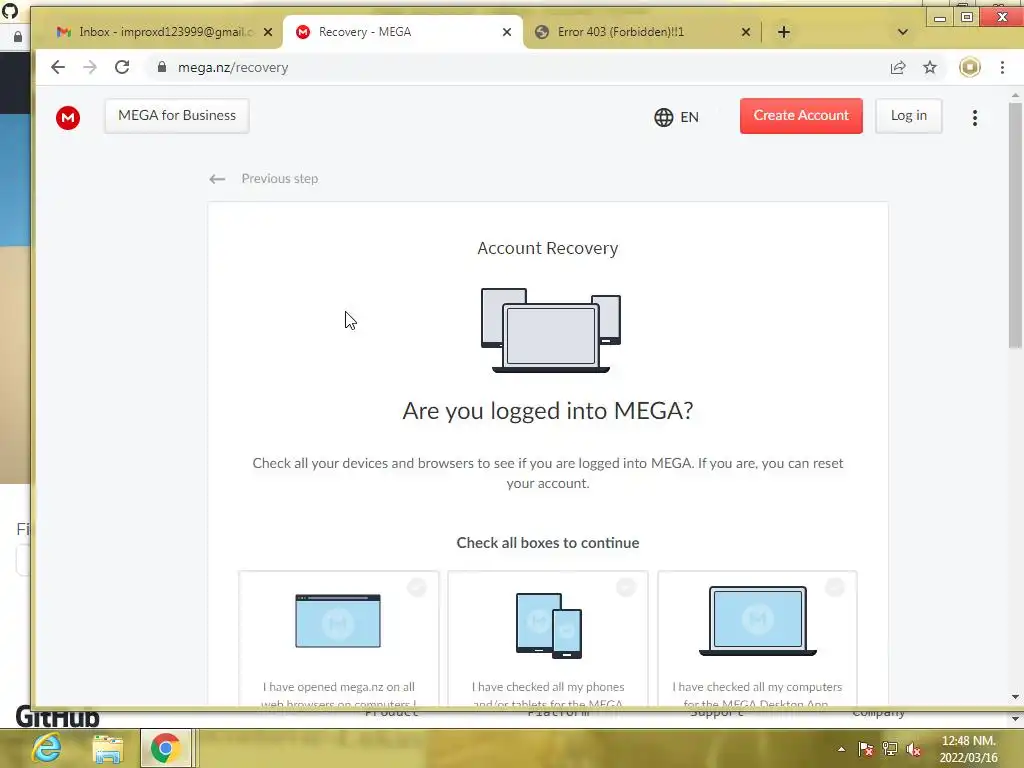Maximize the Chrome window

coord(967,18)
